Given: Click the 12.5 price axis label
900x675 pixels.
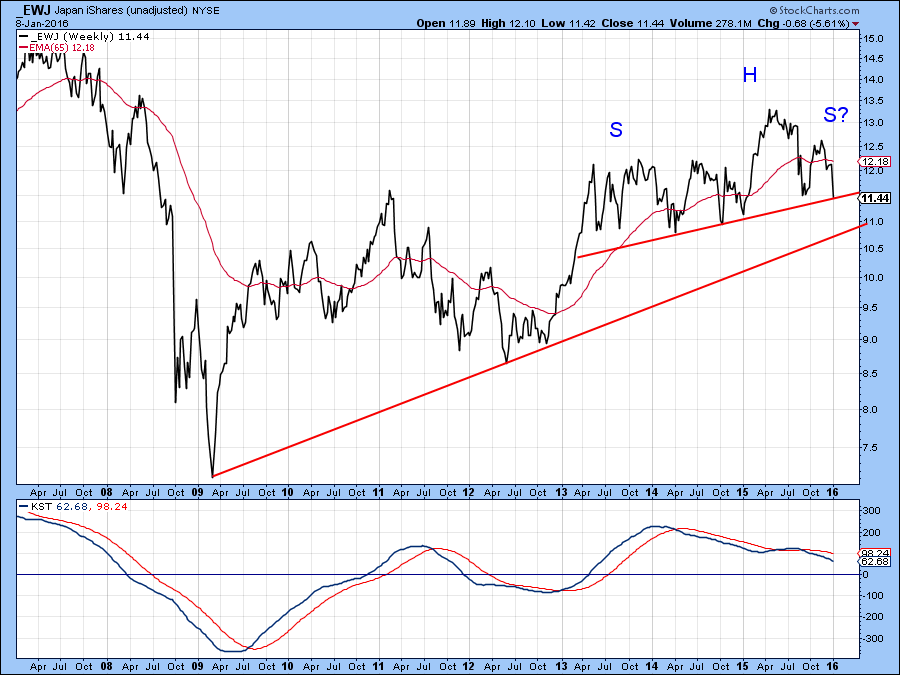Looking at the screenshot, I should coord(872,146).
